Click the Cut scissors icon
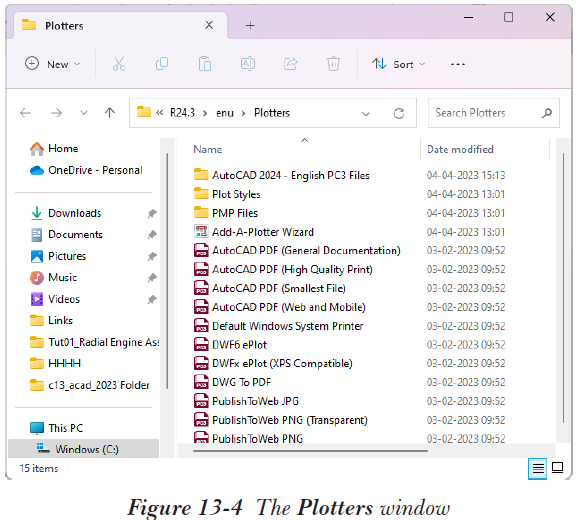The width and height of the screenshot is (578, 520). tap(119, 64)
